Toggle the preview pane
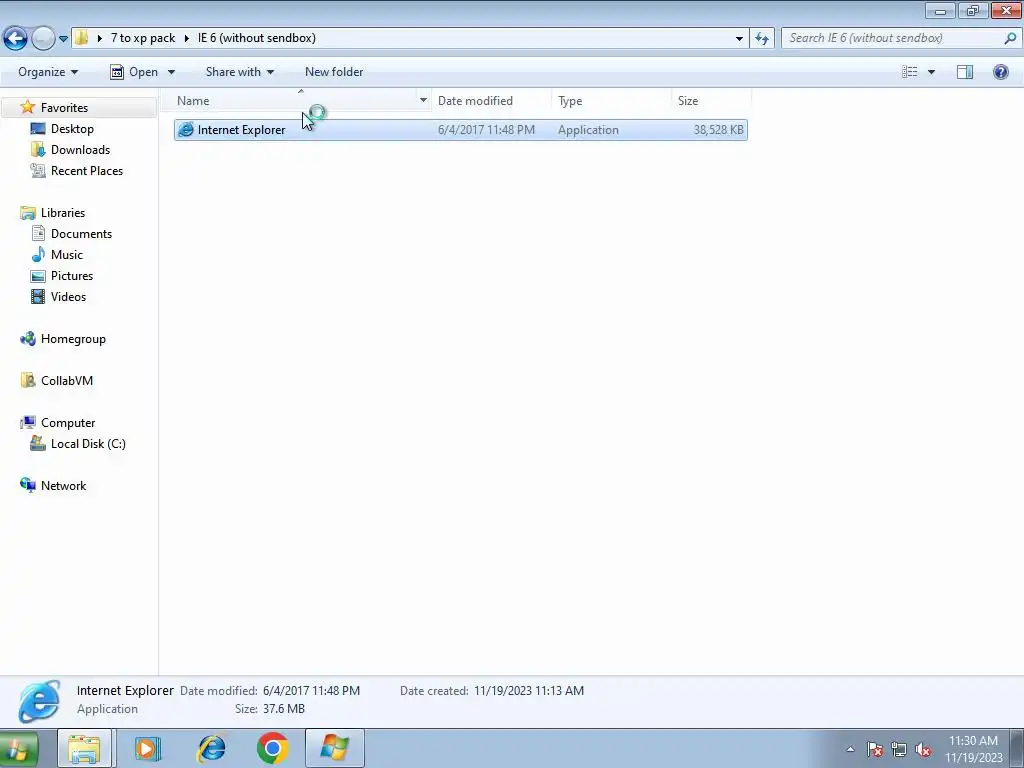1024x768 pixels. tap(965, 72)
